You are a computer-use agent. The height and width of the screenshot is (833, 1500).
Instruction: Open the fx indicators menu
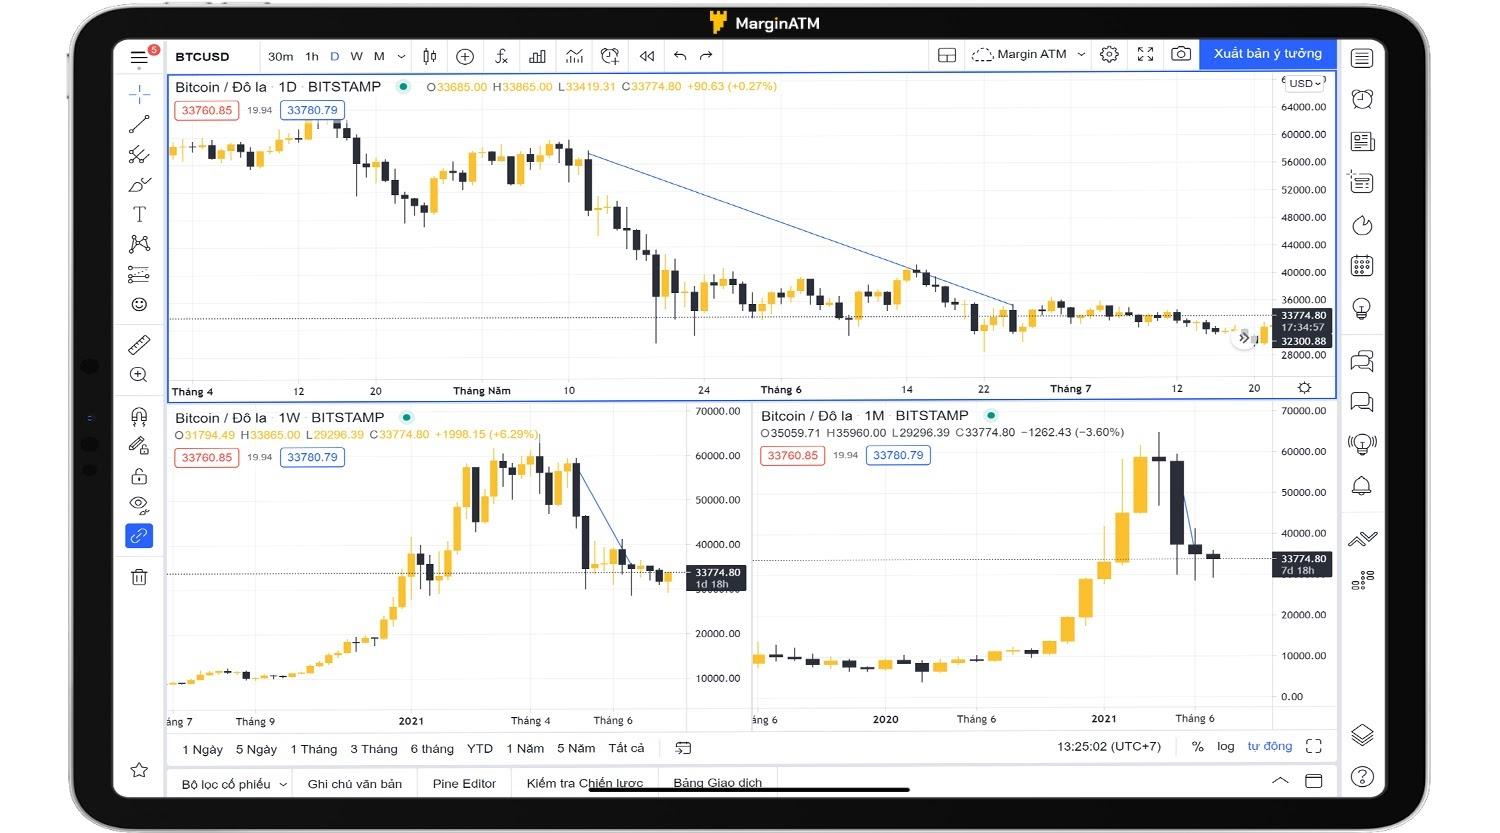(x=501, y=57)
